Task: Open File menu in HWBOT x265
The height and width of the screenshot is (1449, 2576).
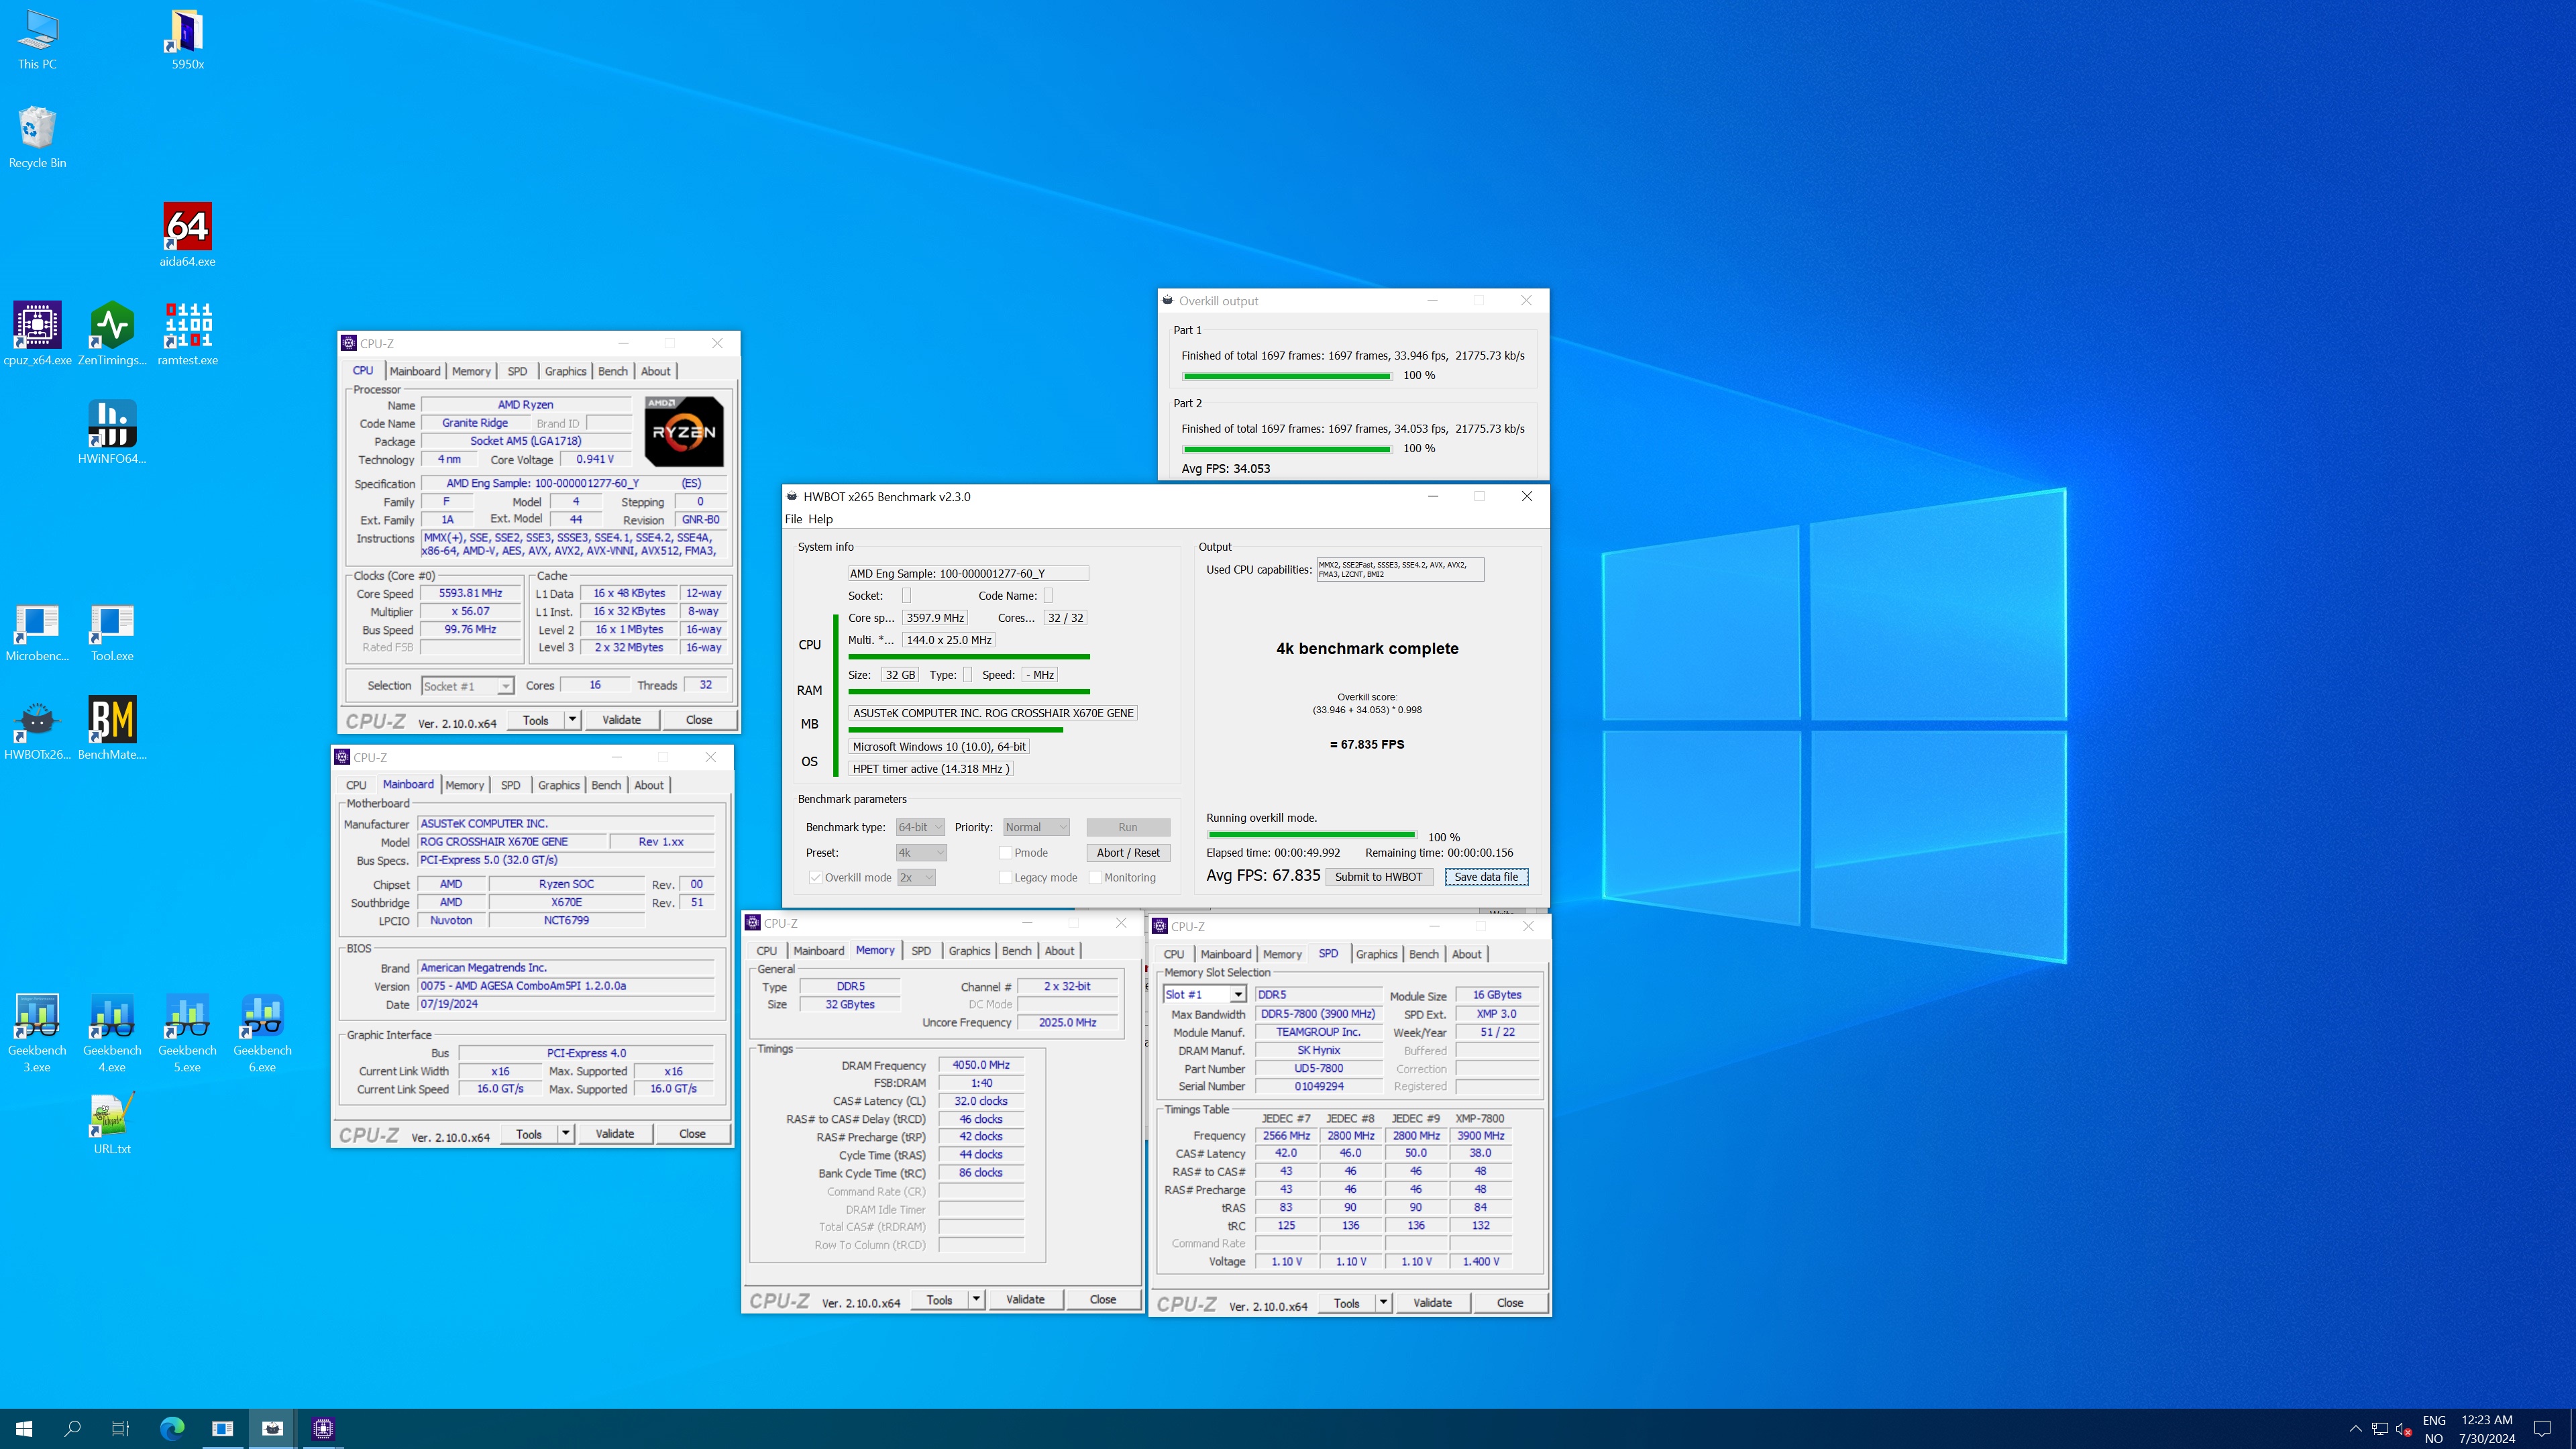Action: (x=793, y=519)
